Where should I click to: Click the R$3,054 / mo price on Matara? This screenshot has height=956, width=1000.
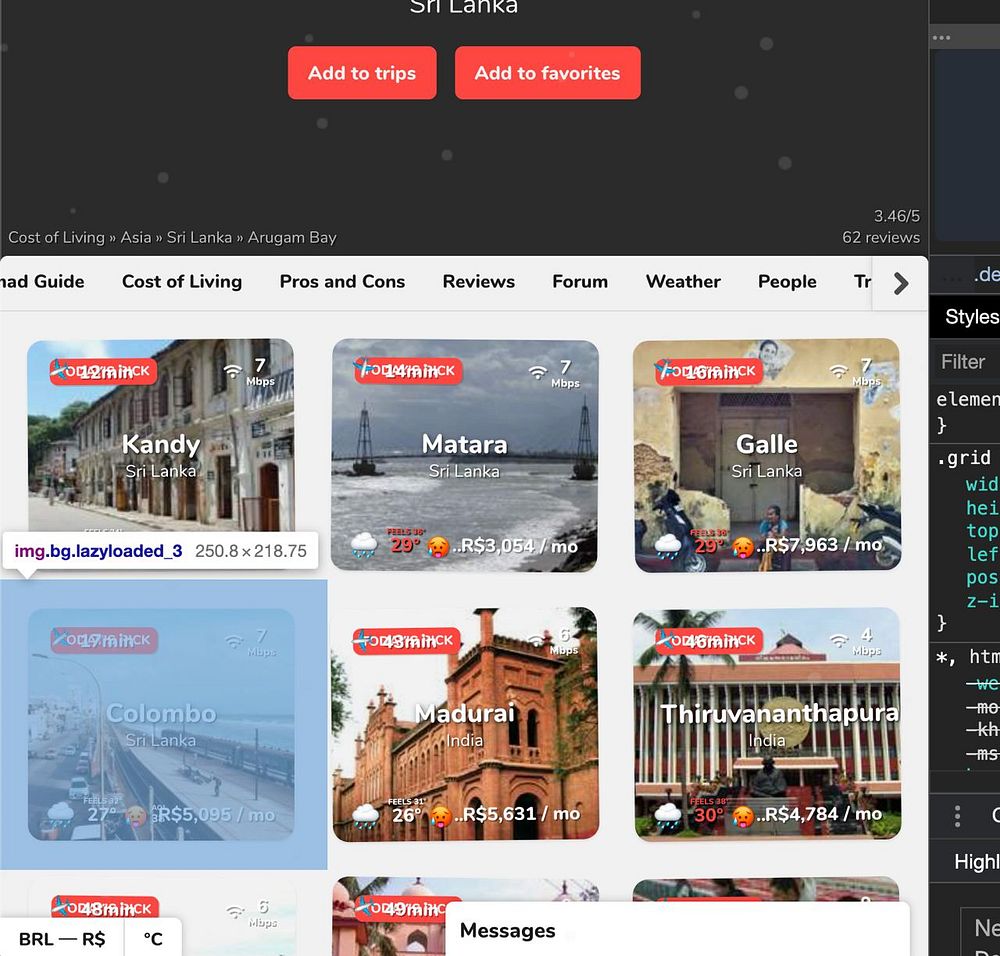click(519, 546)
